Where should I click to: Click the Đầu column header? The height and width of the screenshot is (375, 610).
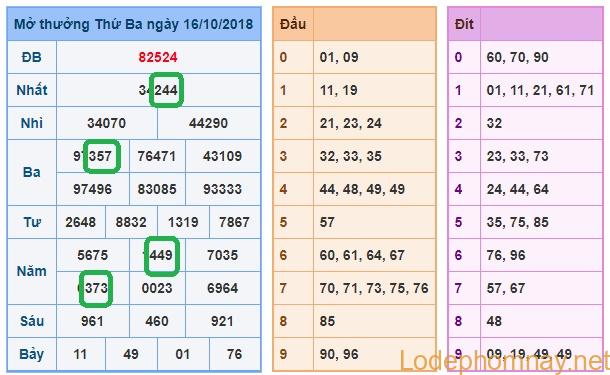(x=293, y=24)
